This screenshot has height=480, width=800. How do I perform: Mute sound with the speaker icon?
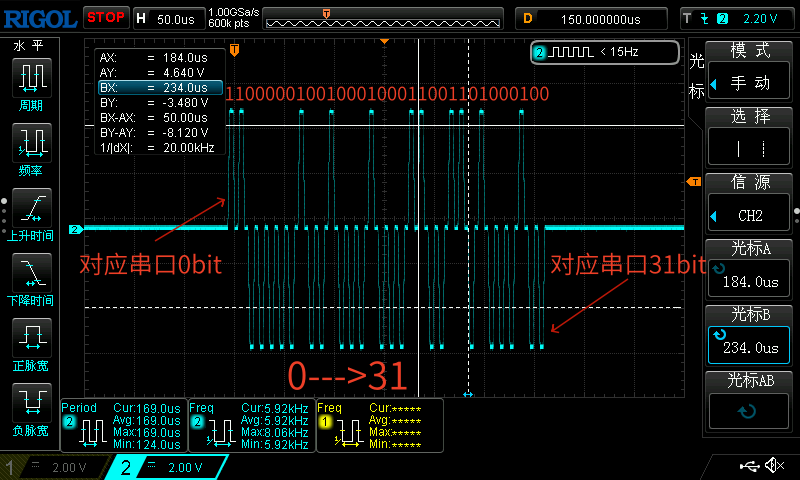point(773,465)
